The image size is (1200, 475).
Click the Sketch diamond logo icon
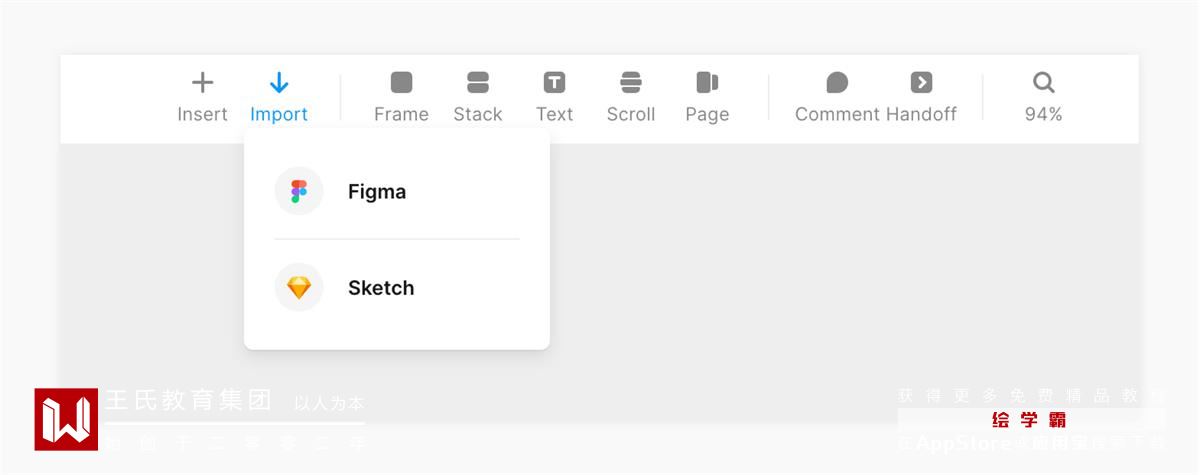[x=299, y=288]
